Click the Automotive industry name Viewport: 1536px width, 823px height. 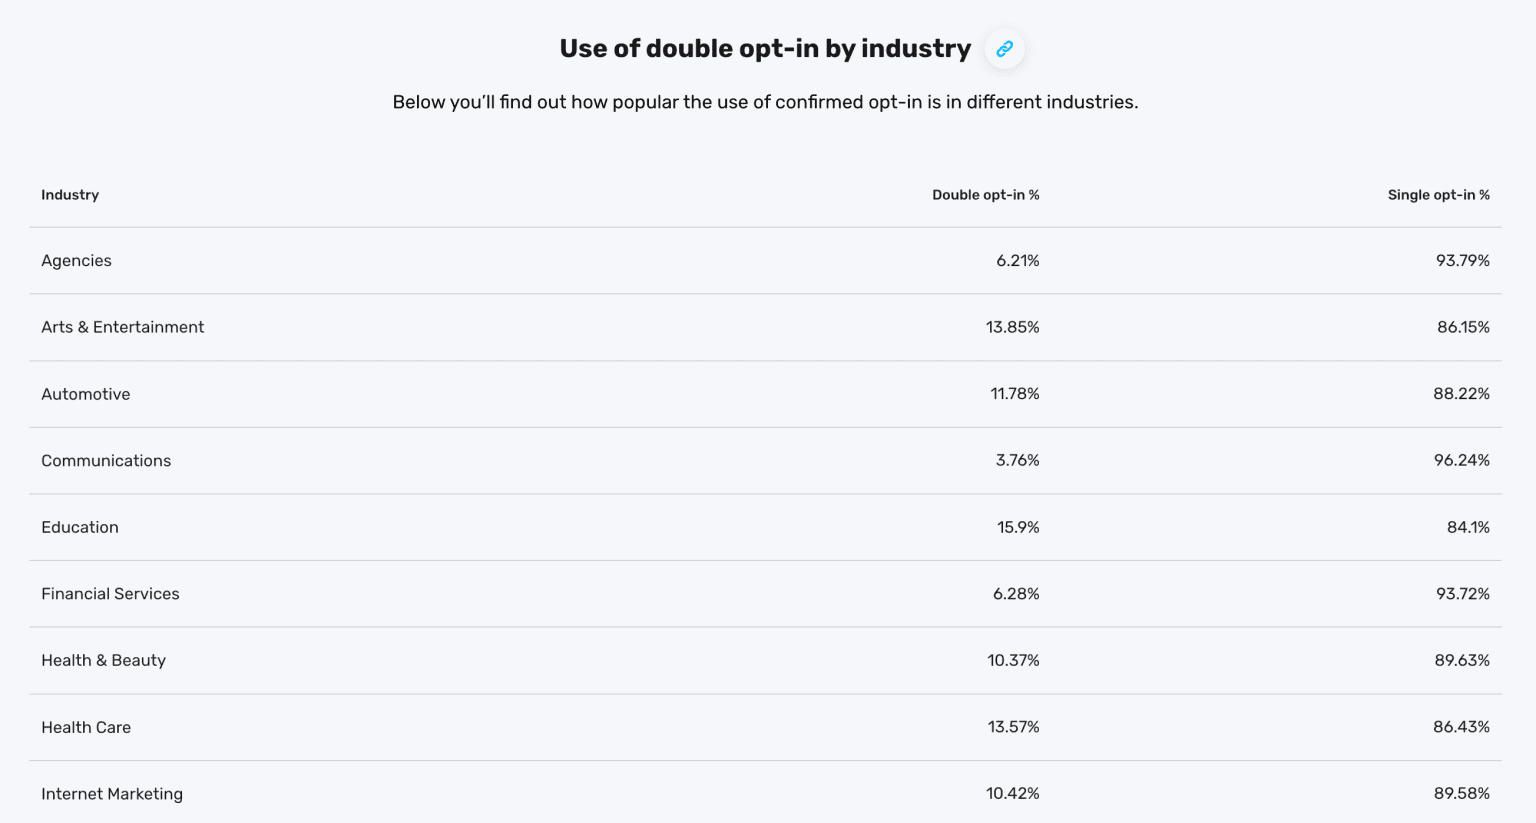(85, 394)
